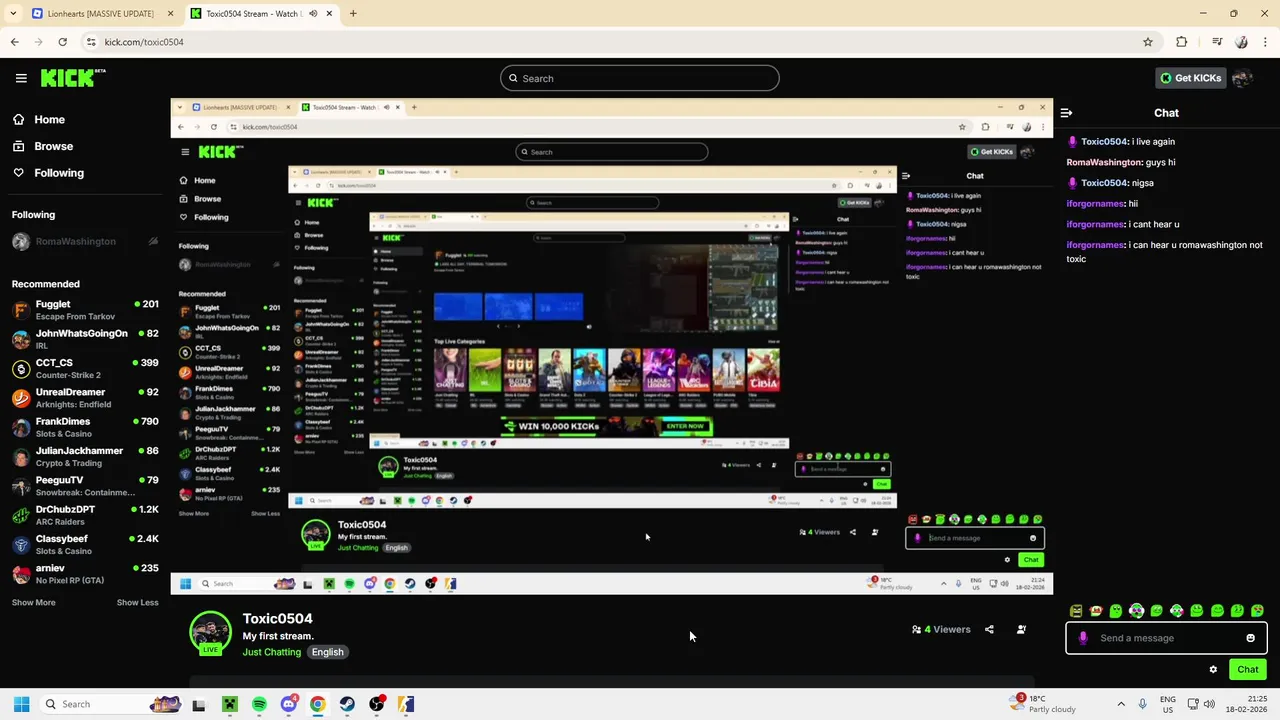Insert the olive angry square-face emote
This screenshot has width=1280, height=720.
1076,611
